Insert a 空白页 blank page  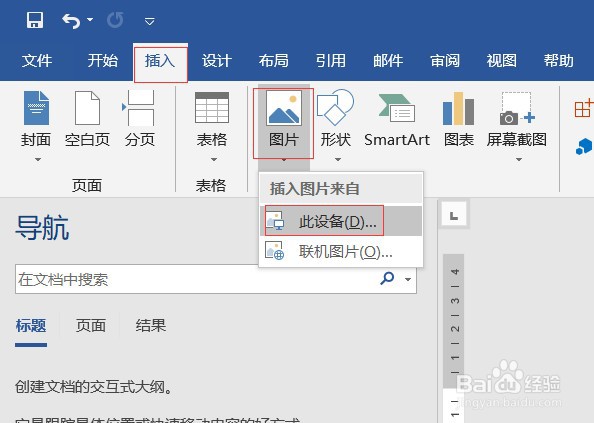(x=87, y=119)
